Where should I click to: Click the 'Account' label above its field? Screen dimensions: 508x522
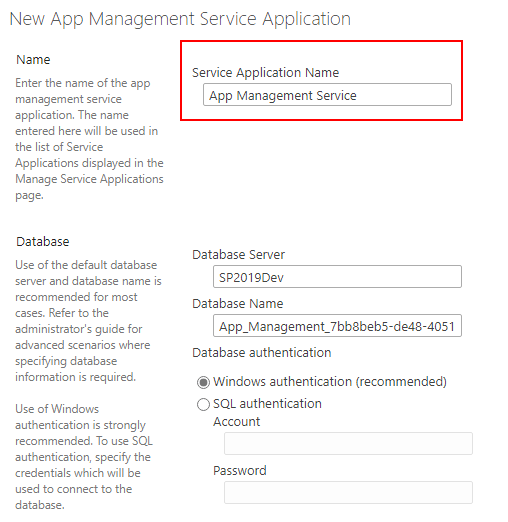(x=236, y=422)
